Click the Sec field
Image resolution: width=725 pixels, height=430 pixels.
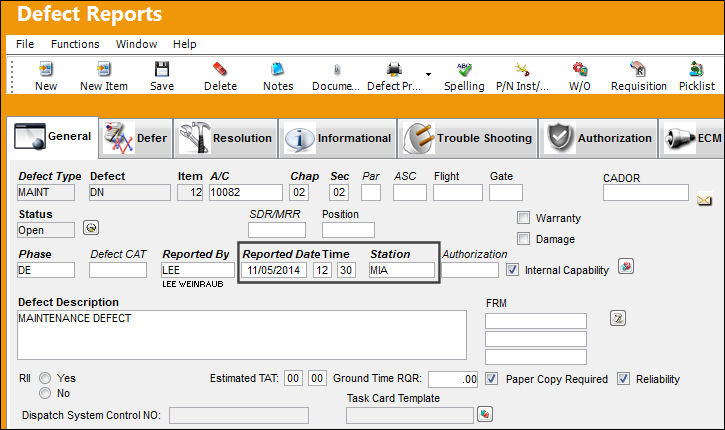pos(339,192)
